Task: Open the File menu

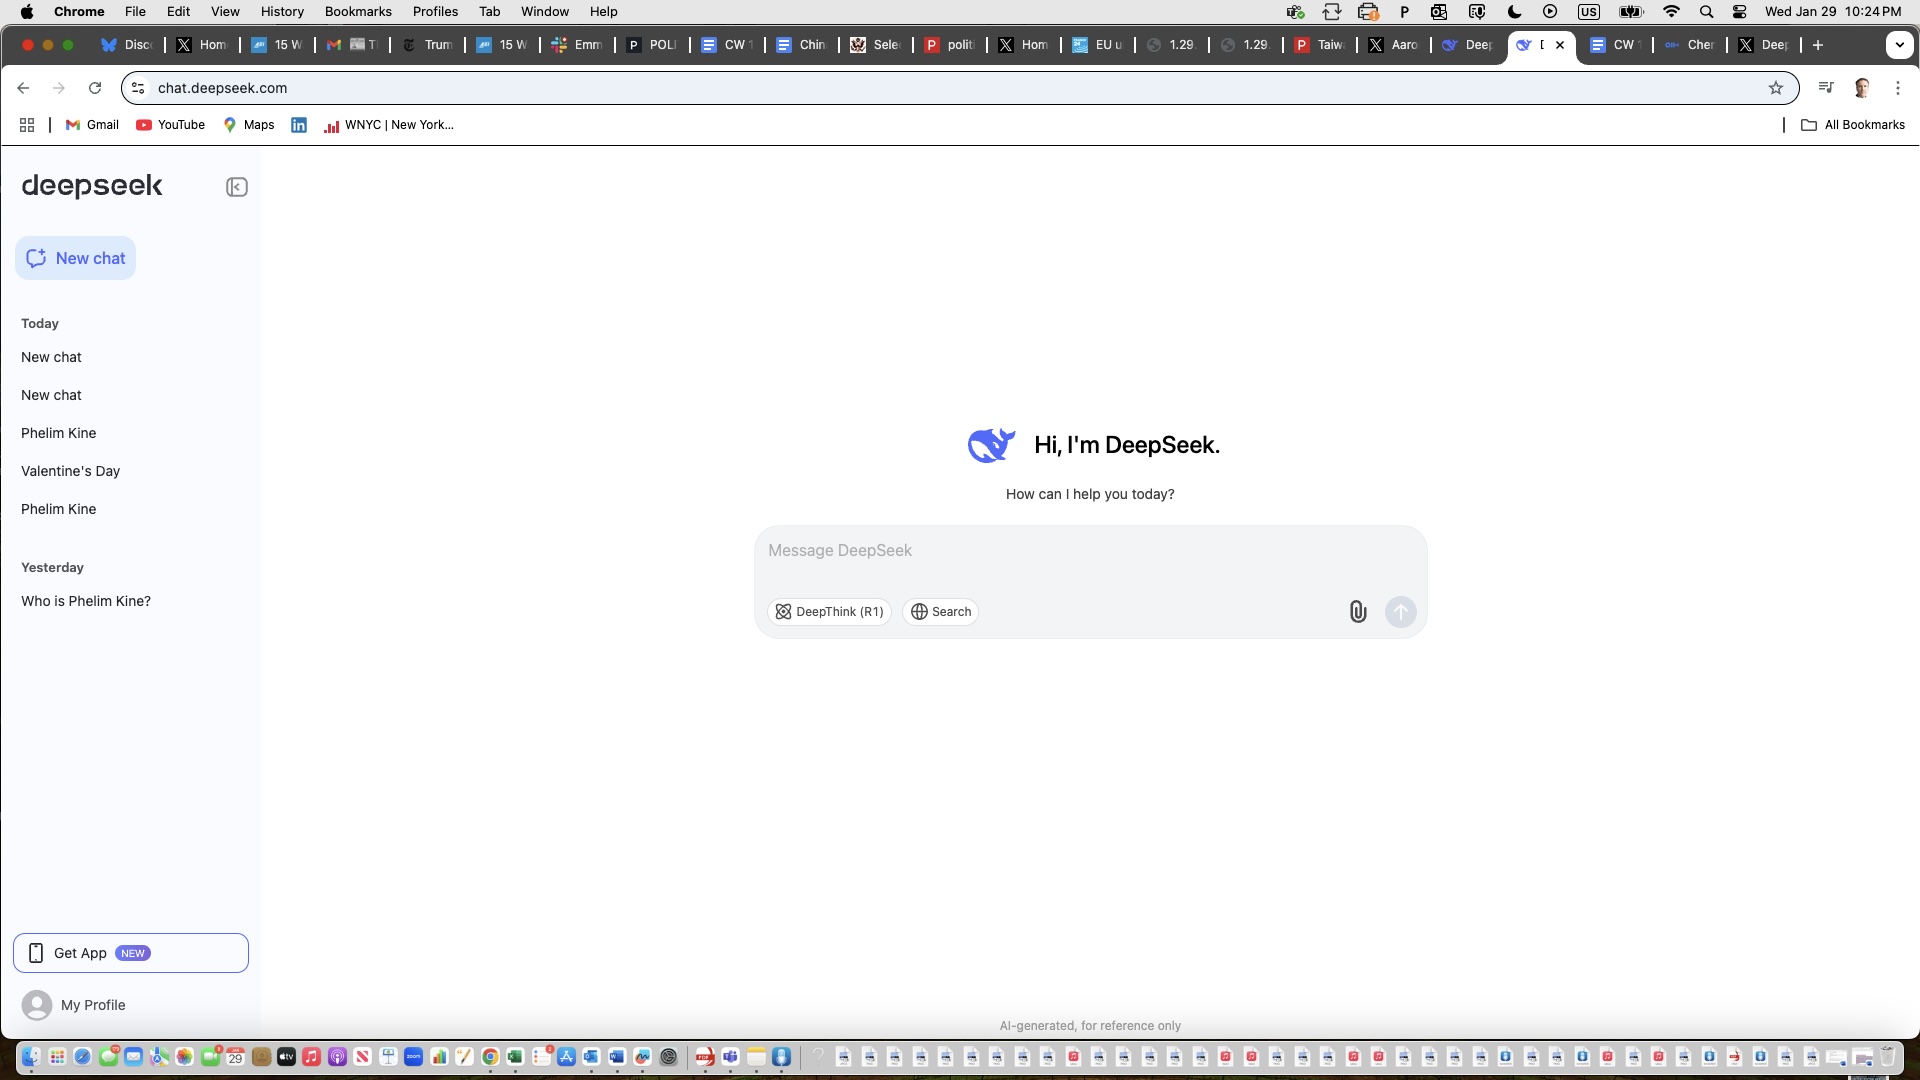Action: click(x=135, y=12)
